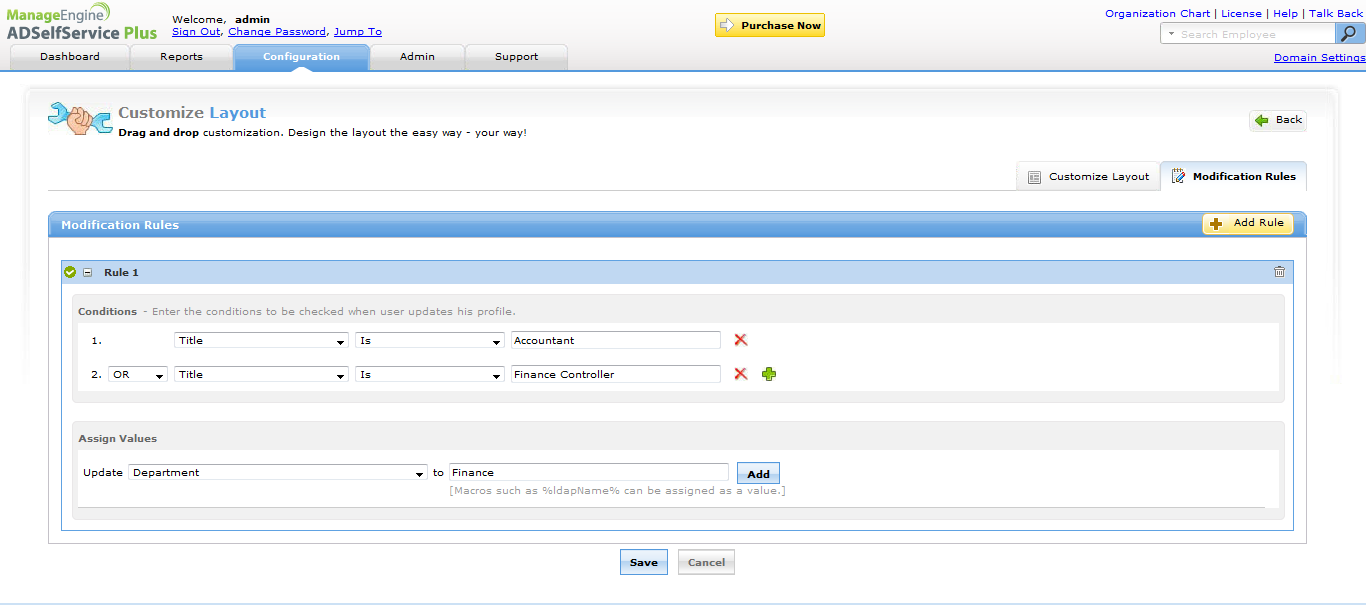Expand the Update Department attribute dropdown
Screen dimensions: 1366x605
278,473
